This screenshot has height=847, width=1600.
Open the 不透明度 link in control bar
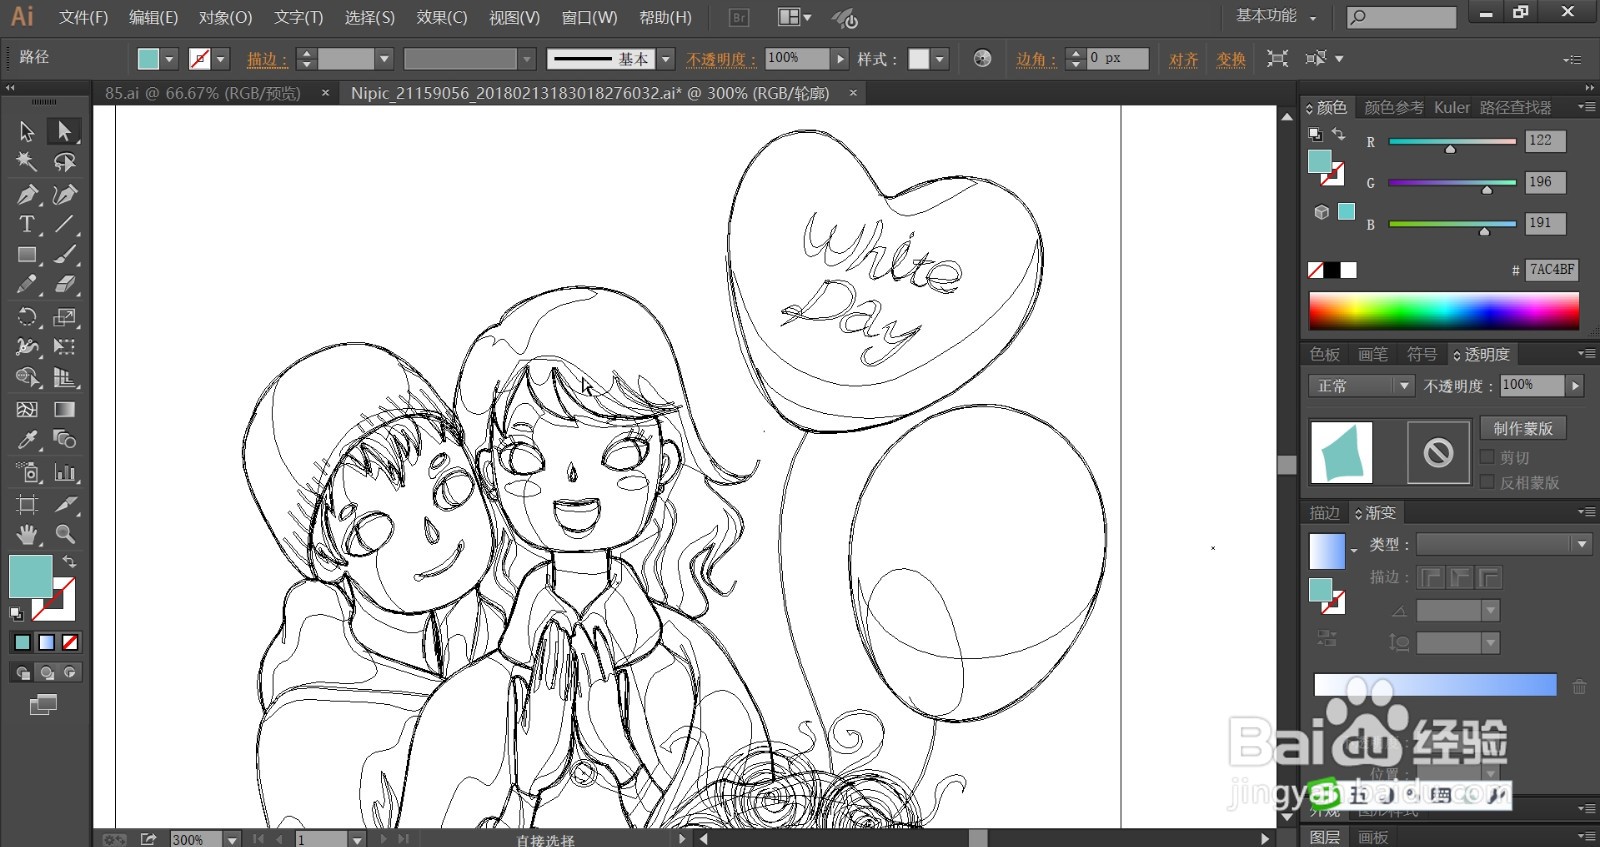[x=721, y=59]
